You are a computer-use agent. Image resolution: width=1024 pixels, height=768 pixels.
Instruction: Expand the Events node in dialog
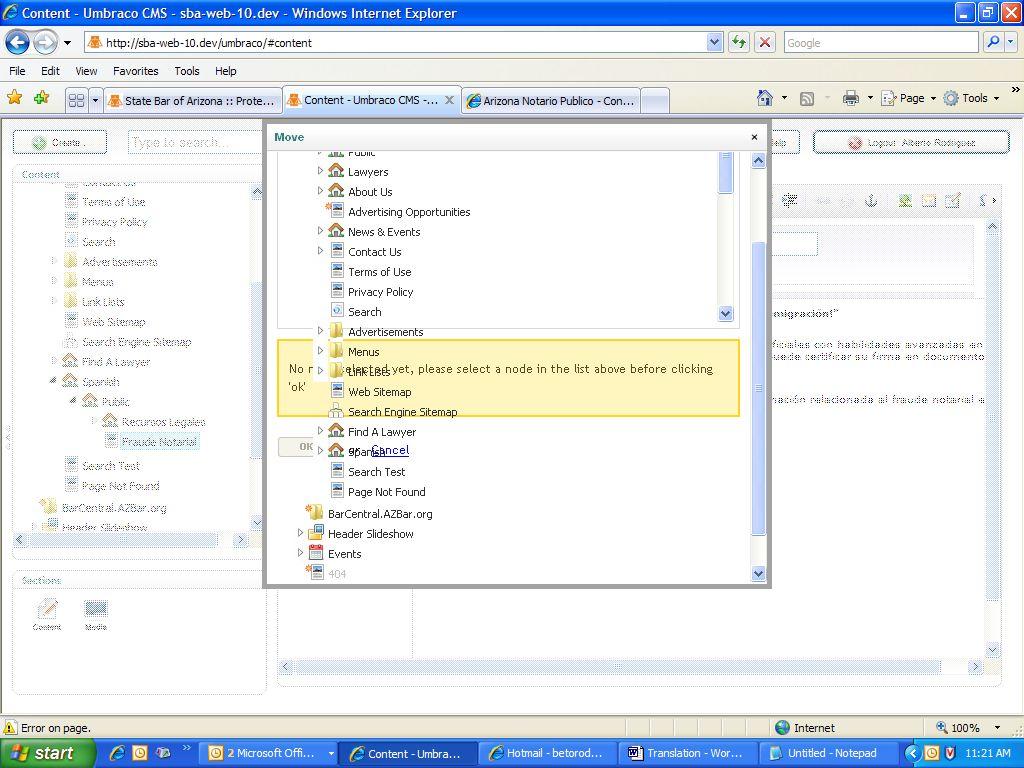pyautogui.click(x=300, y=553)
